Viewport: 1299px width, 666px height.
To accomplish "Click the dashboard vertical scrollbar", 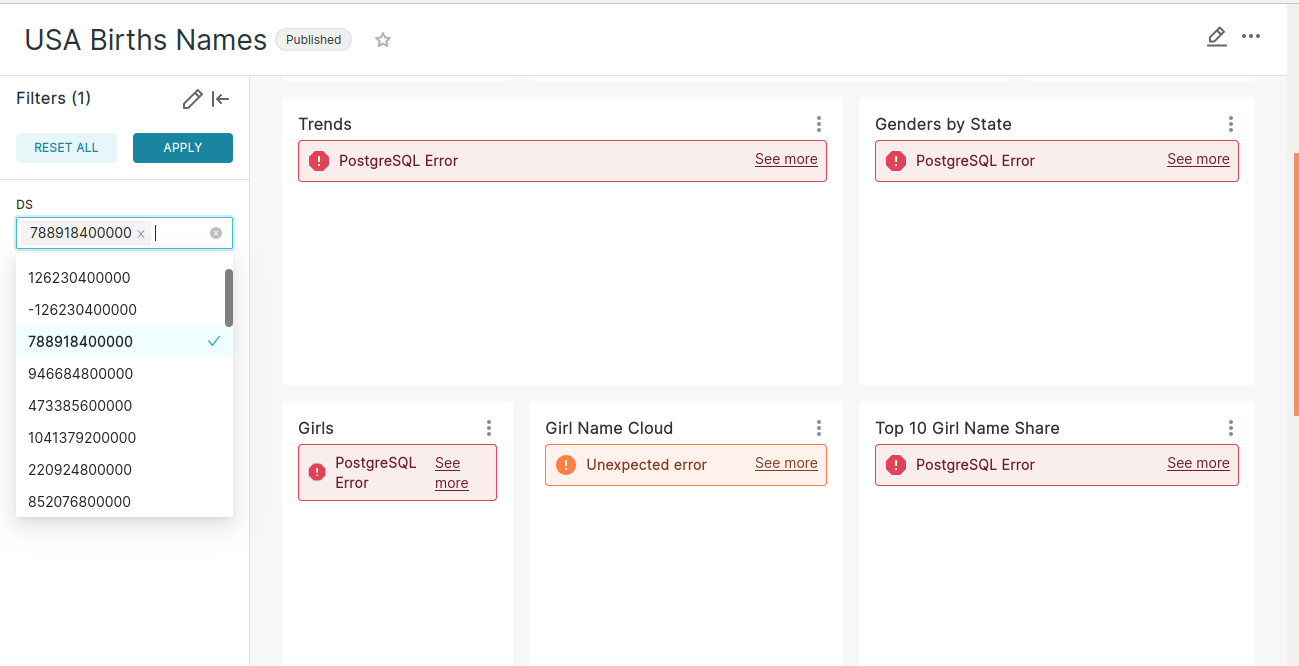I will [x=1296, y=284].
